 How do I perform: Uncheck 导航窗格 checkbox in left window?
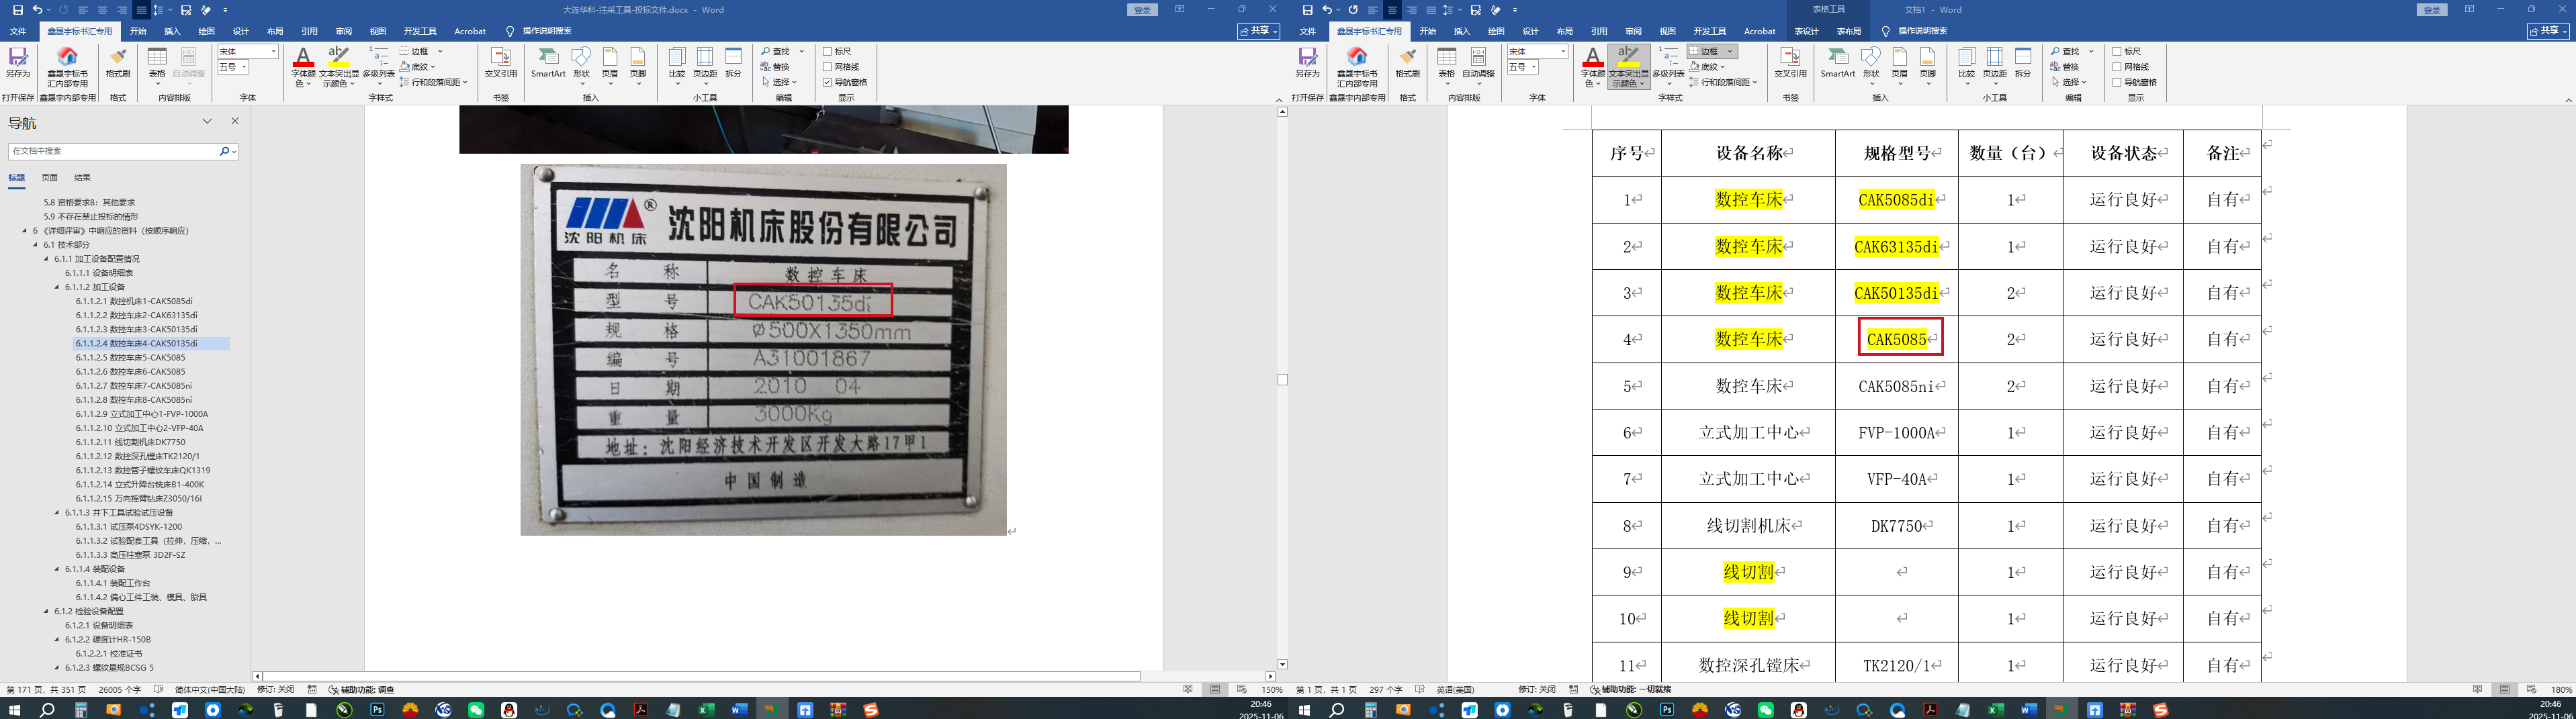tap(827, 82)
